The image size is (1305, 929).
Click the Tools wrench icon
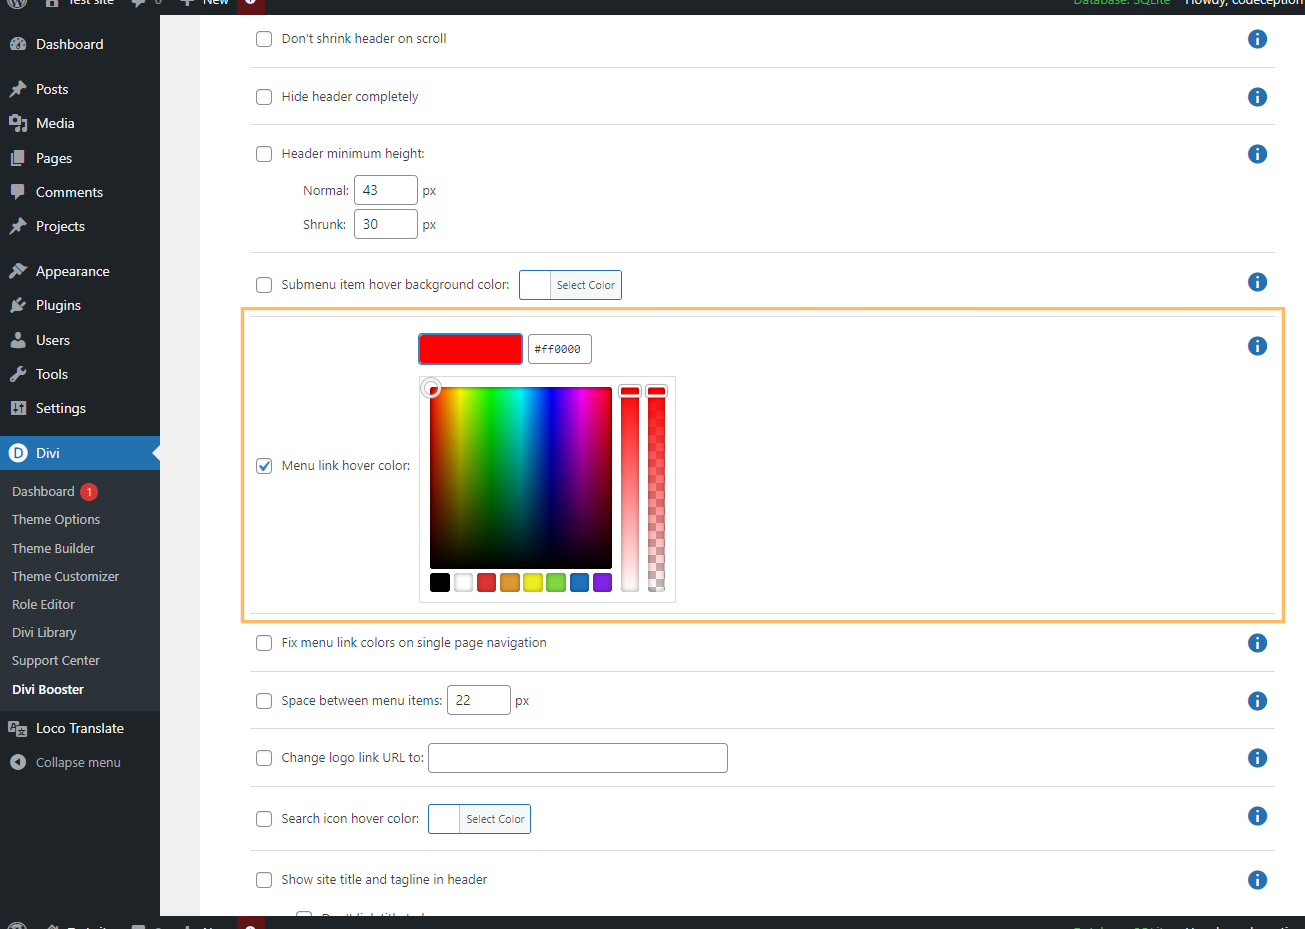pyautogui.click(x=18, y=374)
